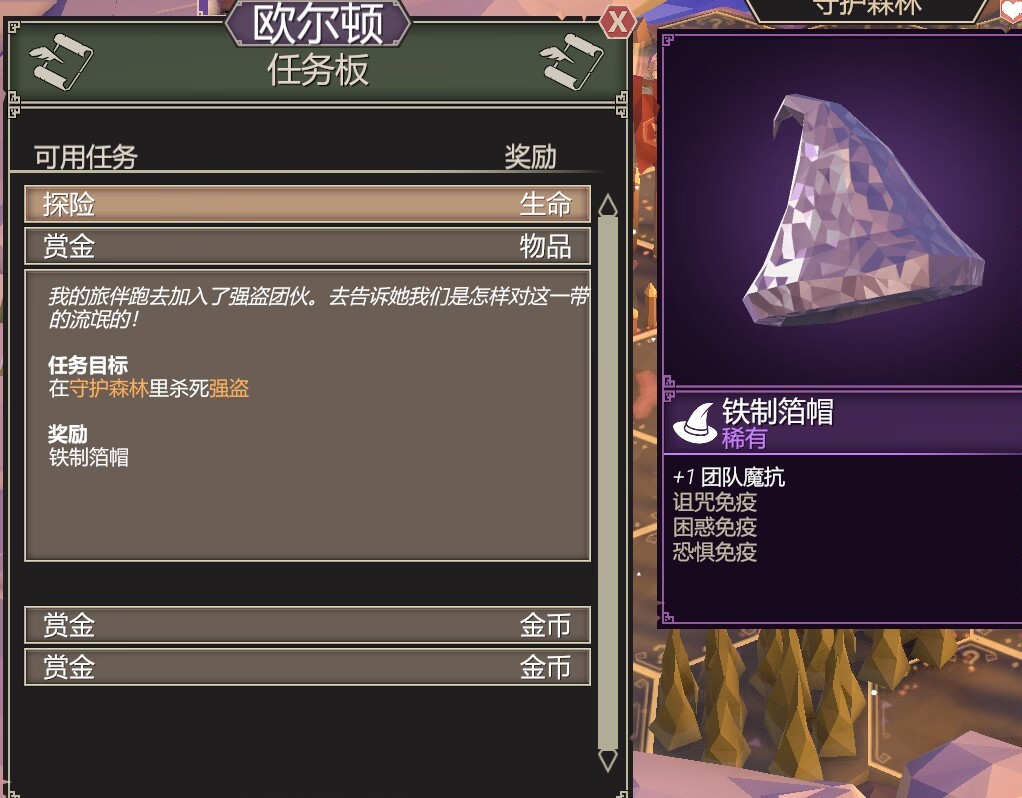The image size is (1022, 798).
Task: Click the large tin foil hat image
Action: pyautogui.click(x=863, y=211)
